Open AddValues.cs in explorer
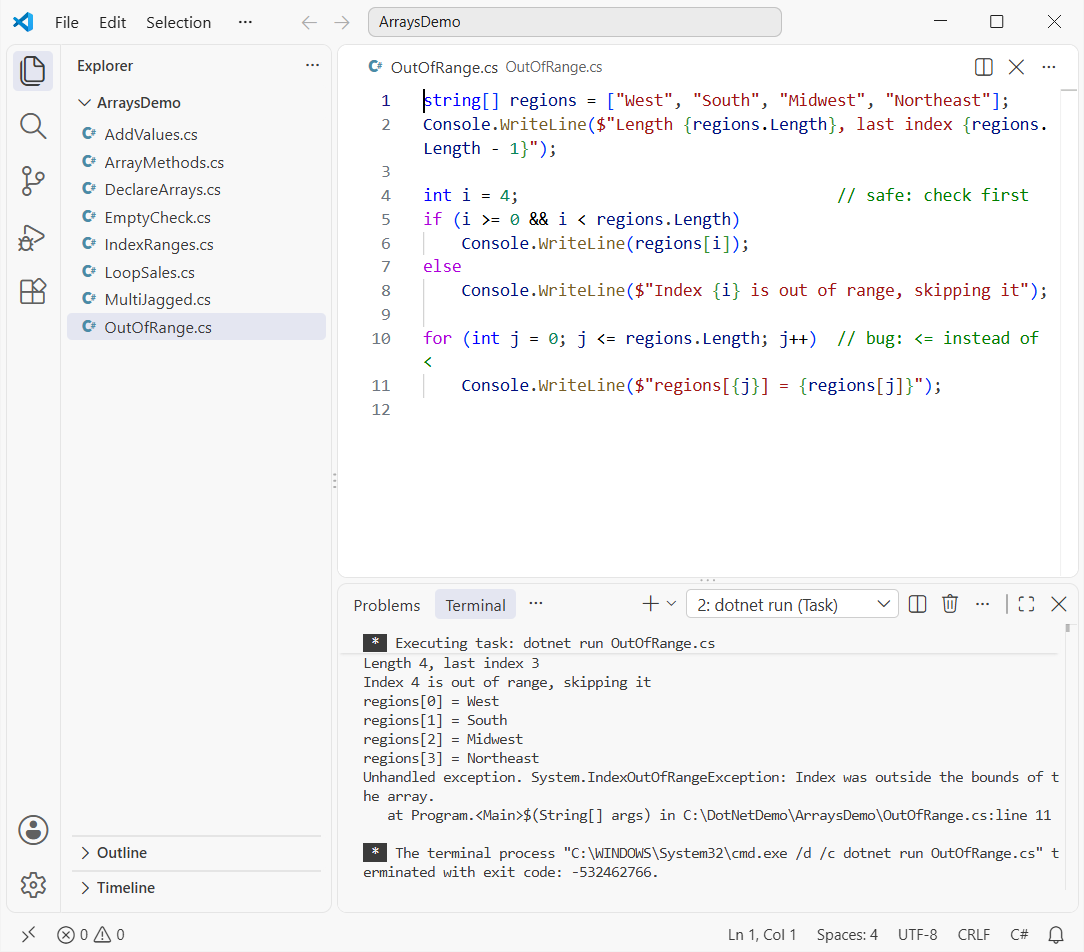This screenshot has width=1084, height=952. (196, 134)
